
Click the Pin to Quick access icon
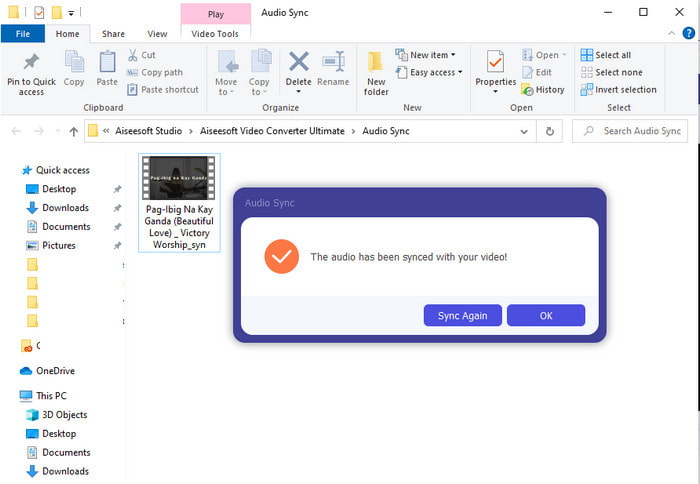click(x=31, y=62)
